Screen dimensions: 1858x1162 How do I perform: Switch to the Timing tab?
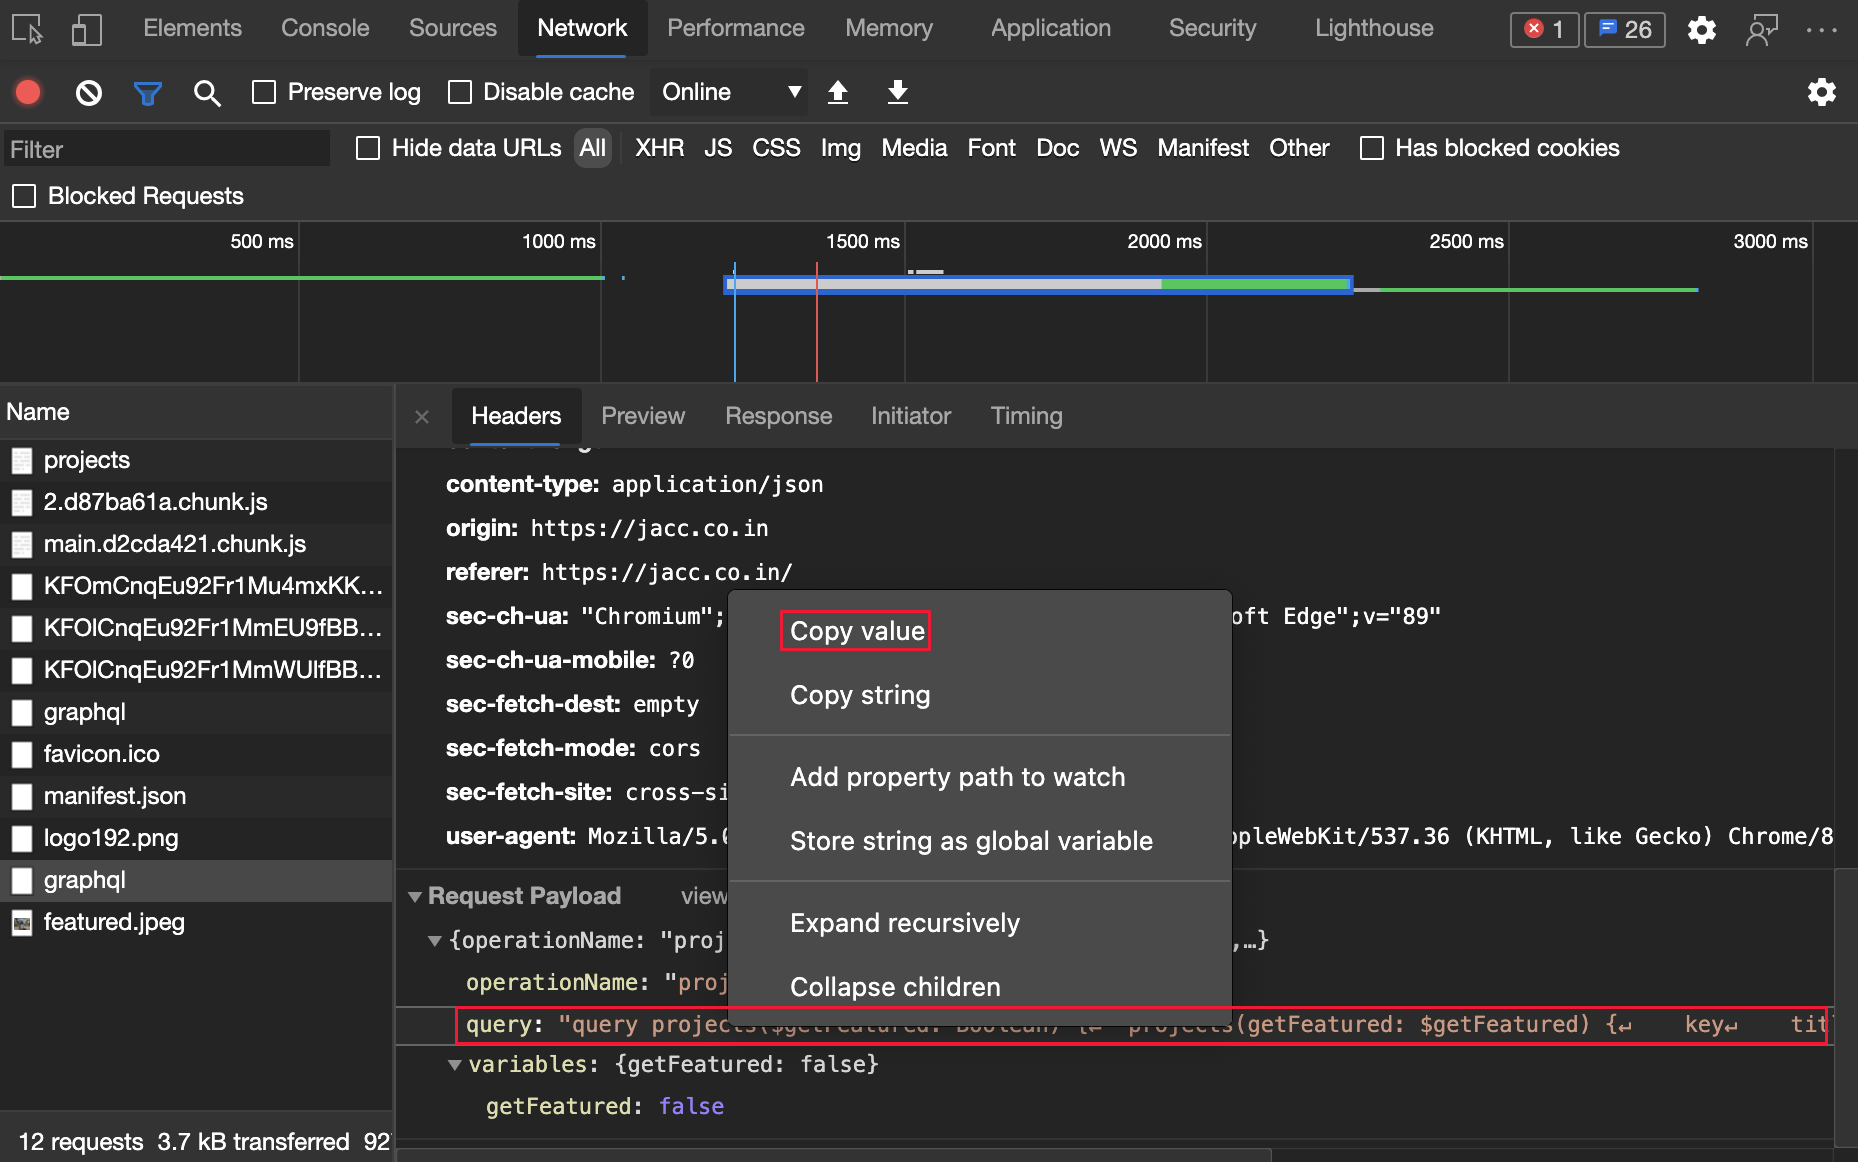1026,416
